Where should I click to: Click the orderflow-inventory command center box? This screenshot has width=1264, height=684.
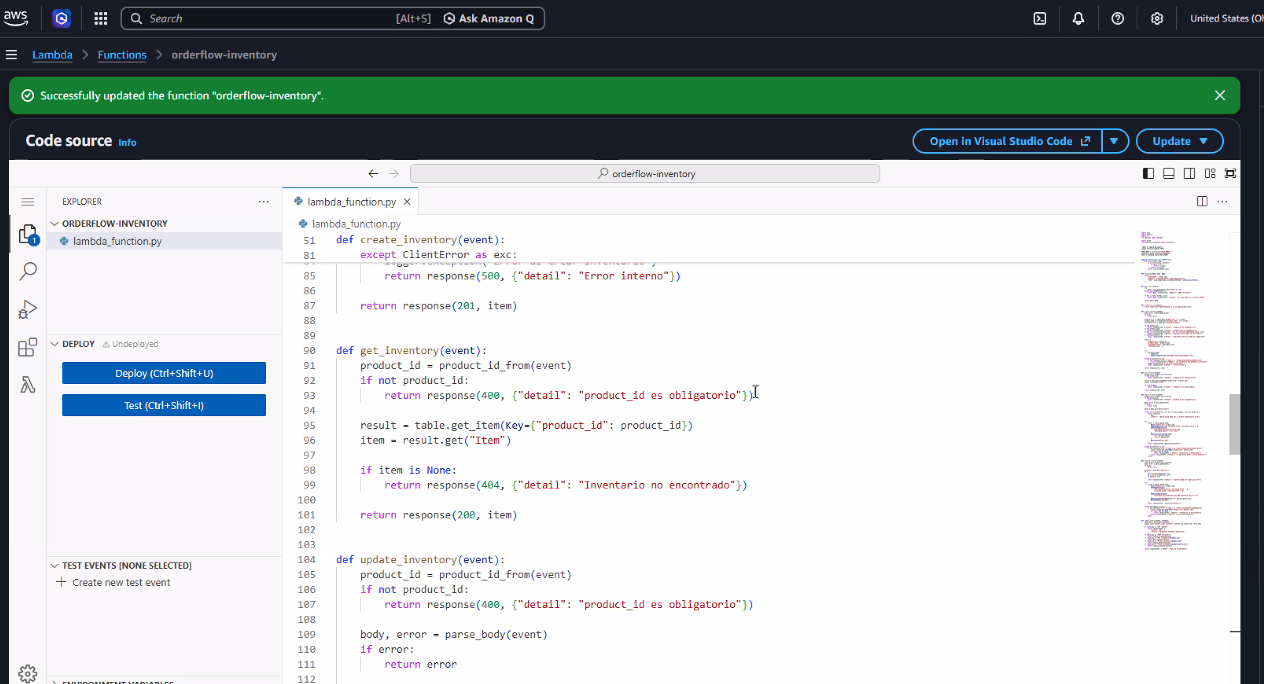tap(645, 174)
